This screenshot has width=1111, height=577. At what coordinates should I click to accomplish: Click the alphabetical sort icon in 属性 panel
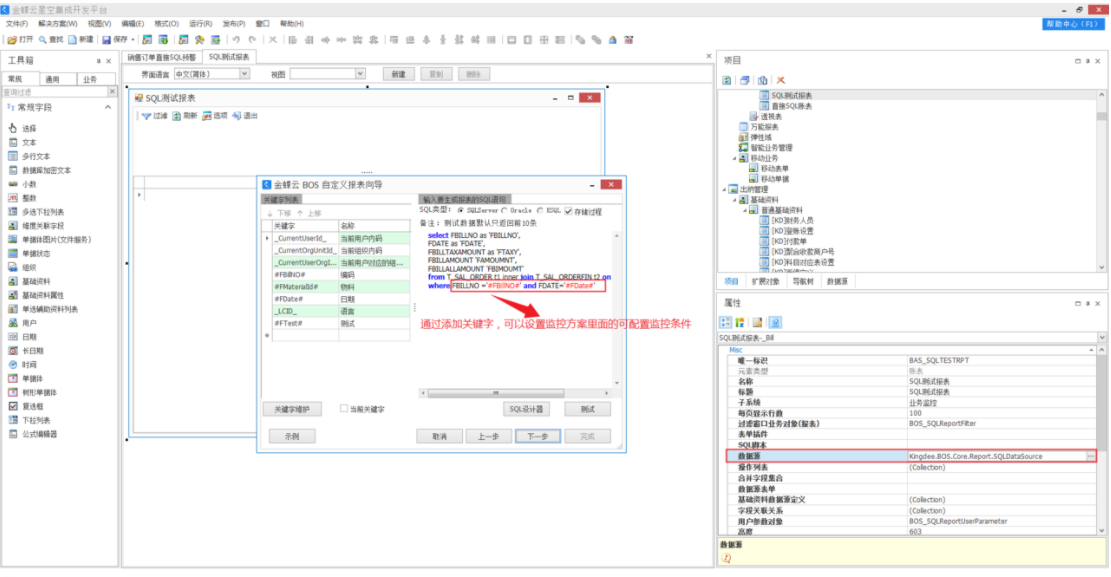point(740,323)
